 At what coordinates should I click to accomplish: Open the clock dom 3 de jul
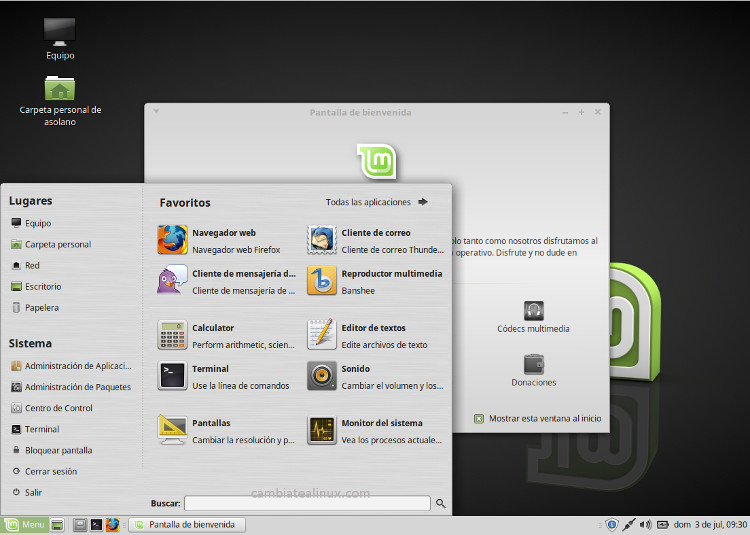710,525
